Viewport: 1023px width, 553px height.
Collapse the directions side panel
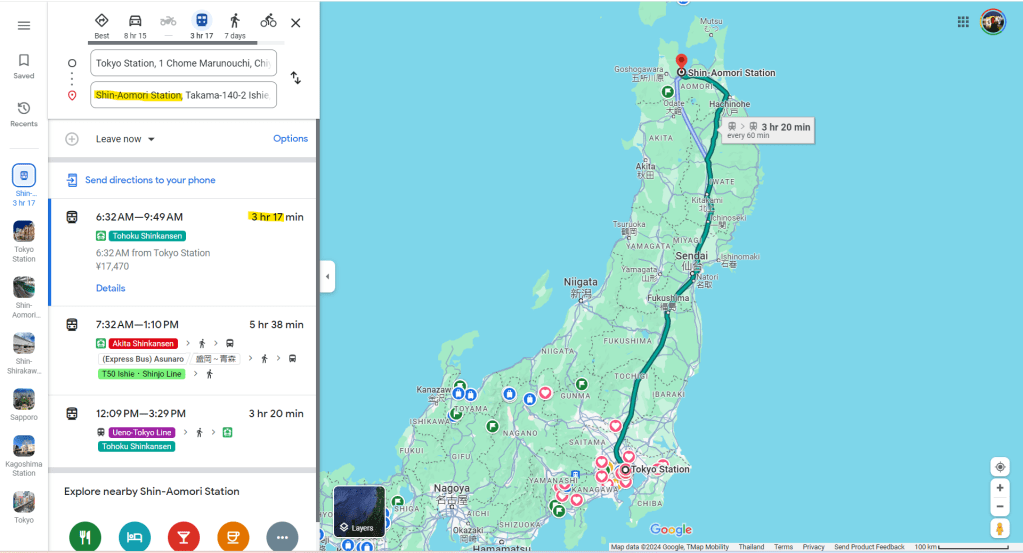pyautogui.click(x=328, y=276)
